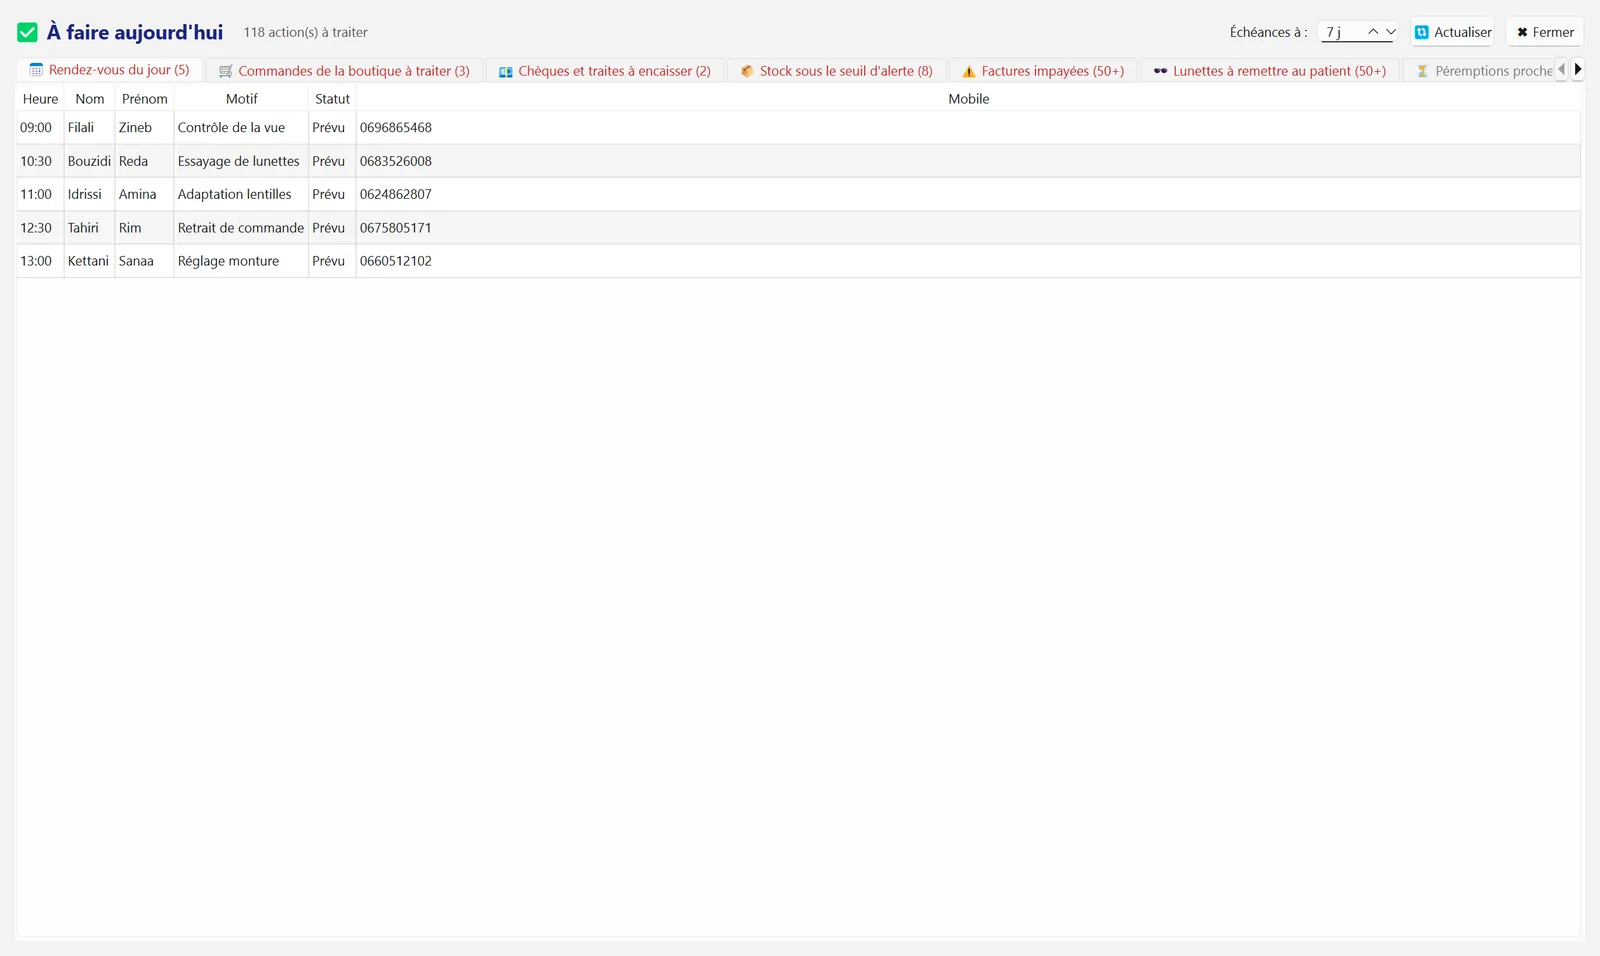Screen dimensions: 1600x956
Task: Select Stock sous le seuil d'alerte tab
Action: point(836,71)
